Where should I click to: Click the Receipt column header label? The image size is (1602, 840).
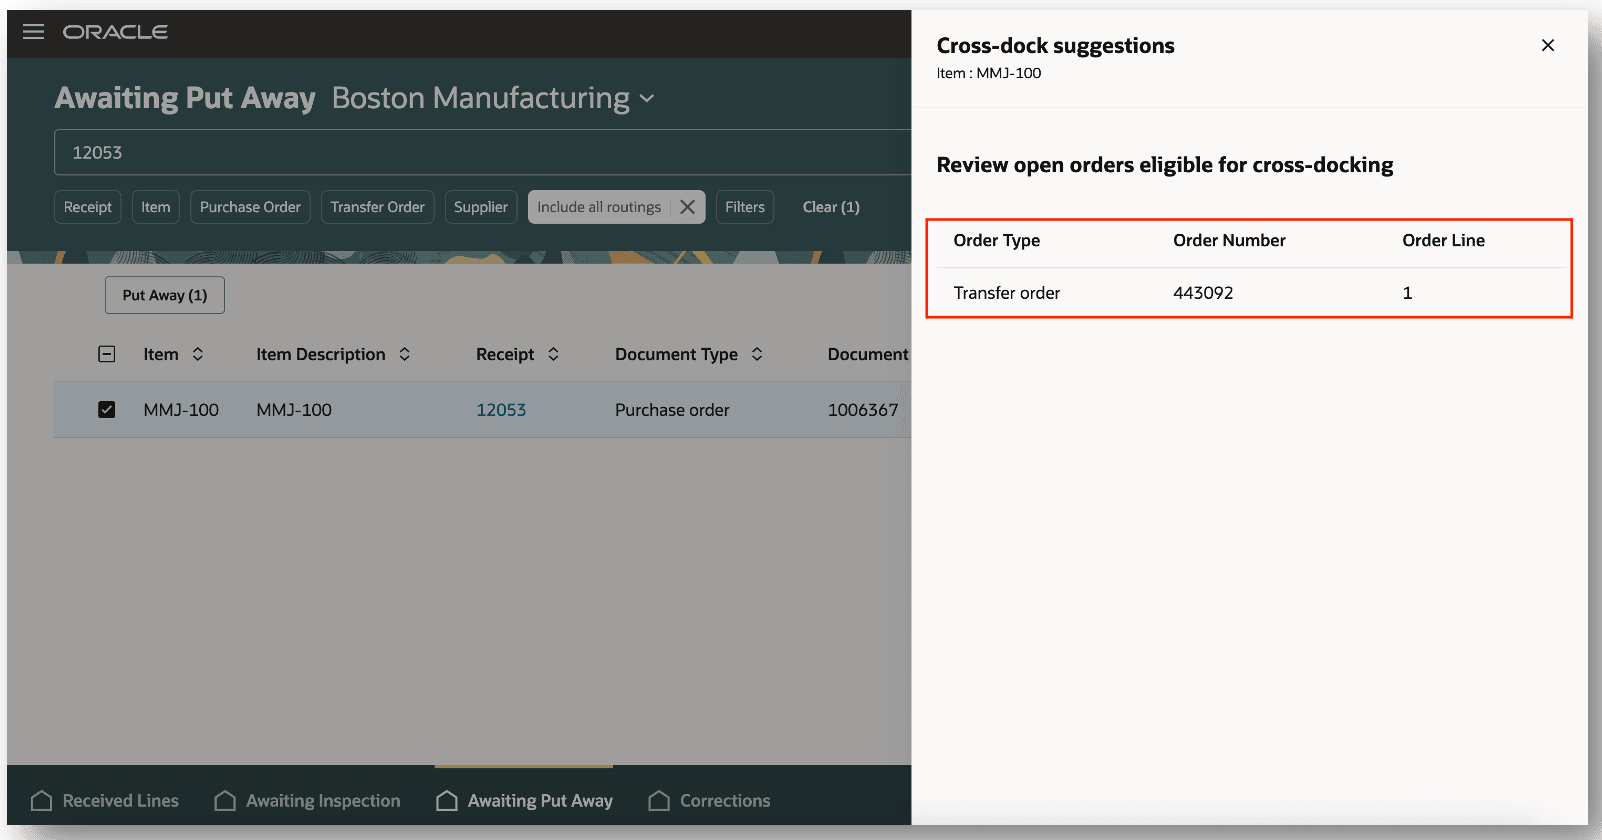click(x=505, y=354)
